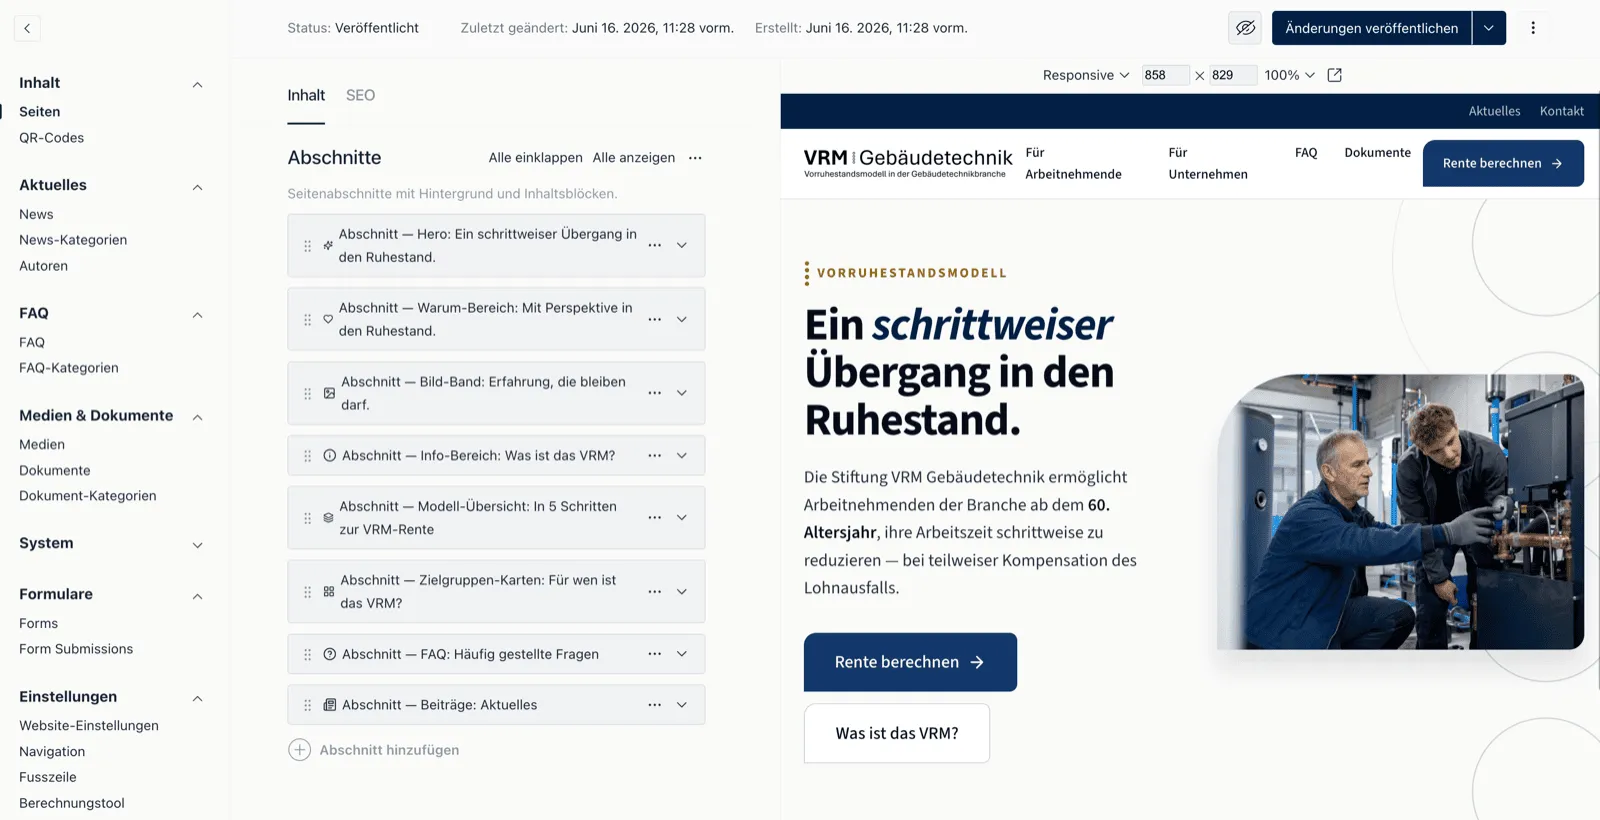This screenshot has height=820, width=1600.
Task: Open options for Zielgruppen-Karten section
Action: (x=654, y=591)
